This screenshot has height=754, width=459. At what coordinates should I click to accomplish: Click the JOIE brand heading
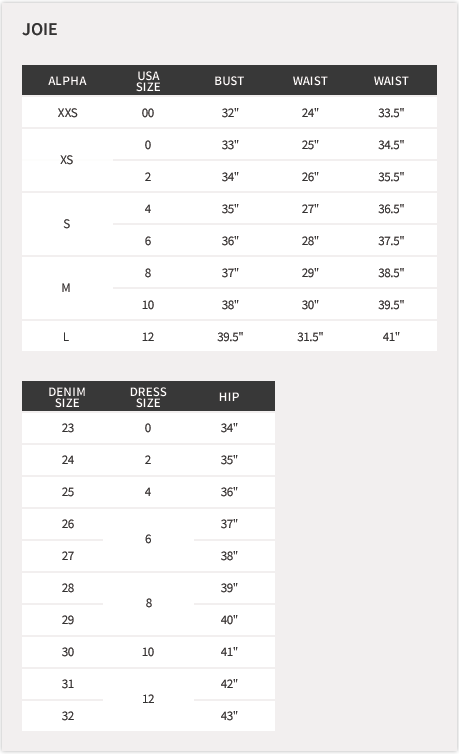point(40,29)
